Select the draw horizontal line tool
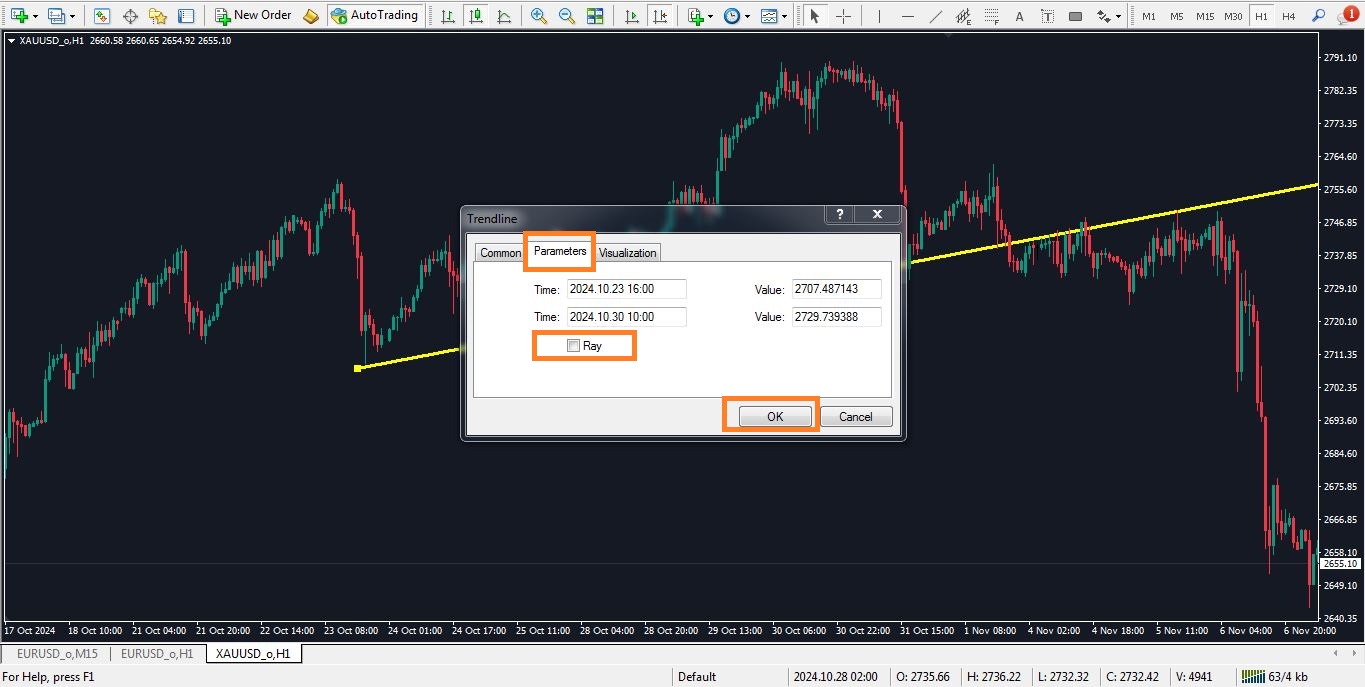The height and width of the screenshot is (687, 1365). [907, 16]
